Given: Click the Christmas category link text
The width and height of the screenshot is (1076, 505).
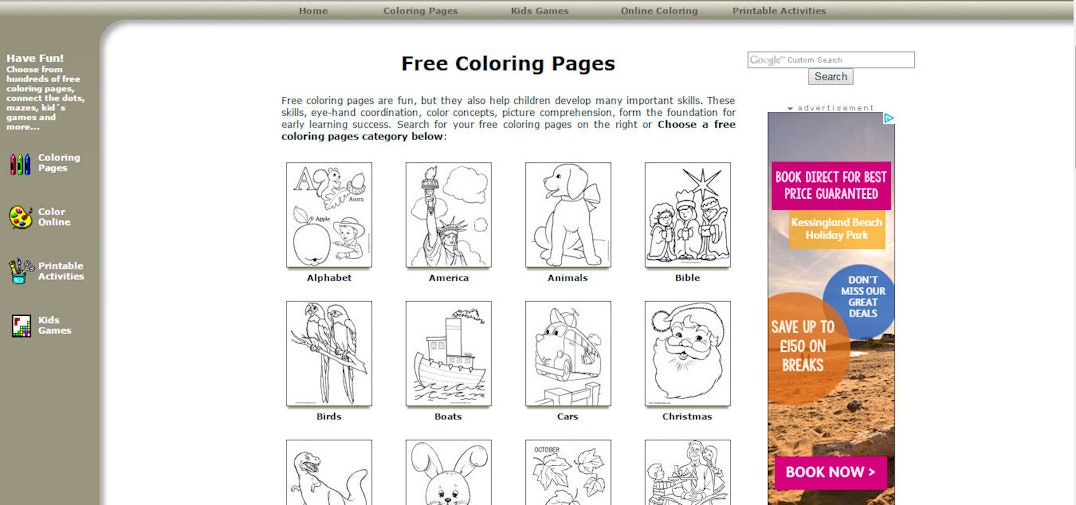Looking at the screenshot, I should pyautogui.click(x=687, y=416).
